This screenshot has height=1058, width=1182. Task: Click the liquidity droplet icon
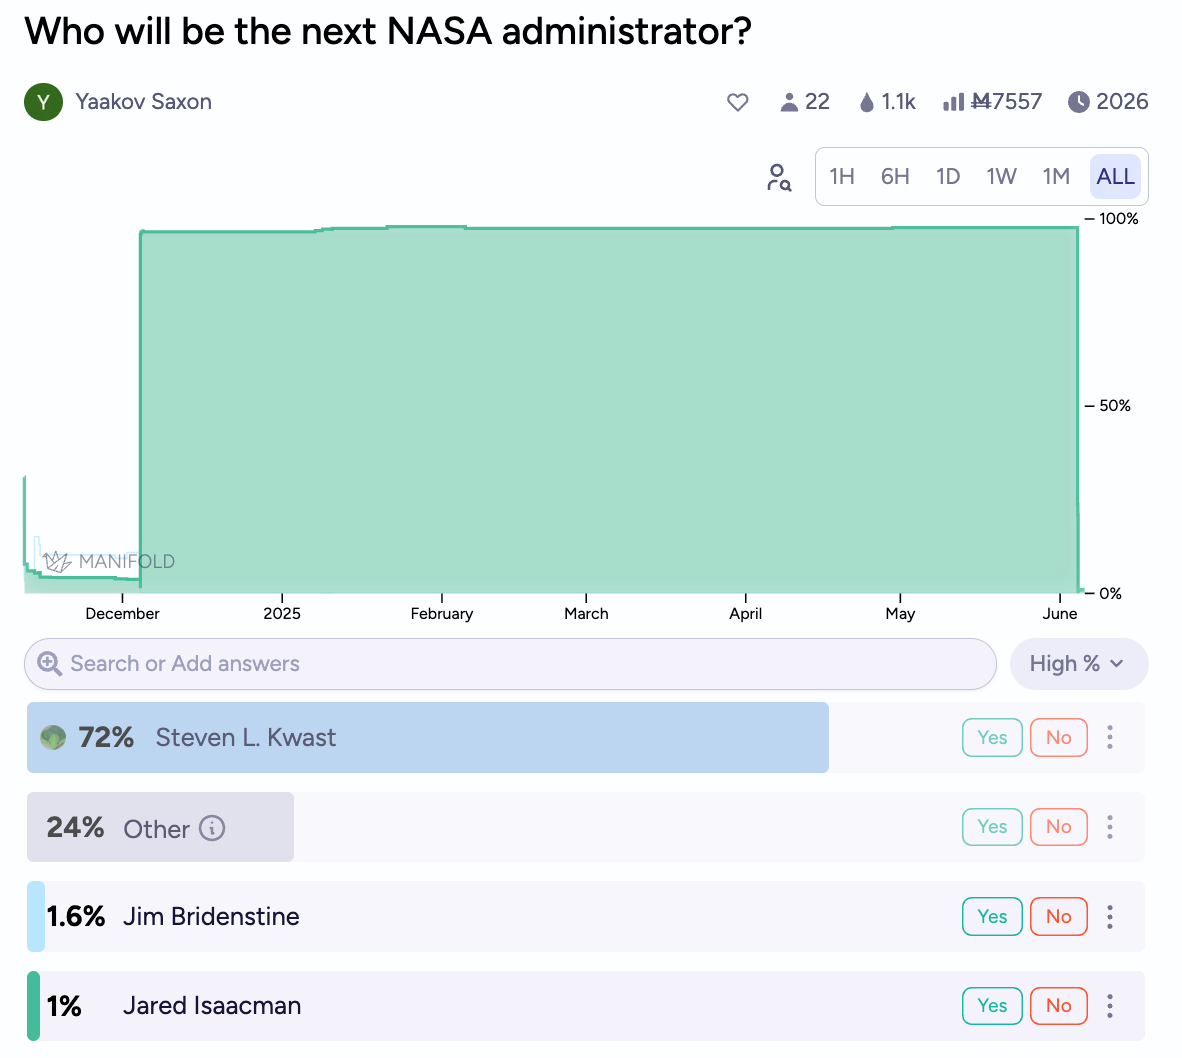tap(866, 102)
